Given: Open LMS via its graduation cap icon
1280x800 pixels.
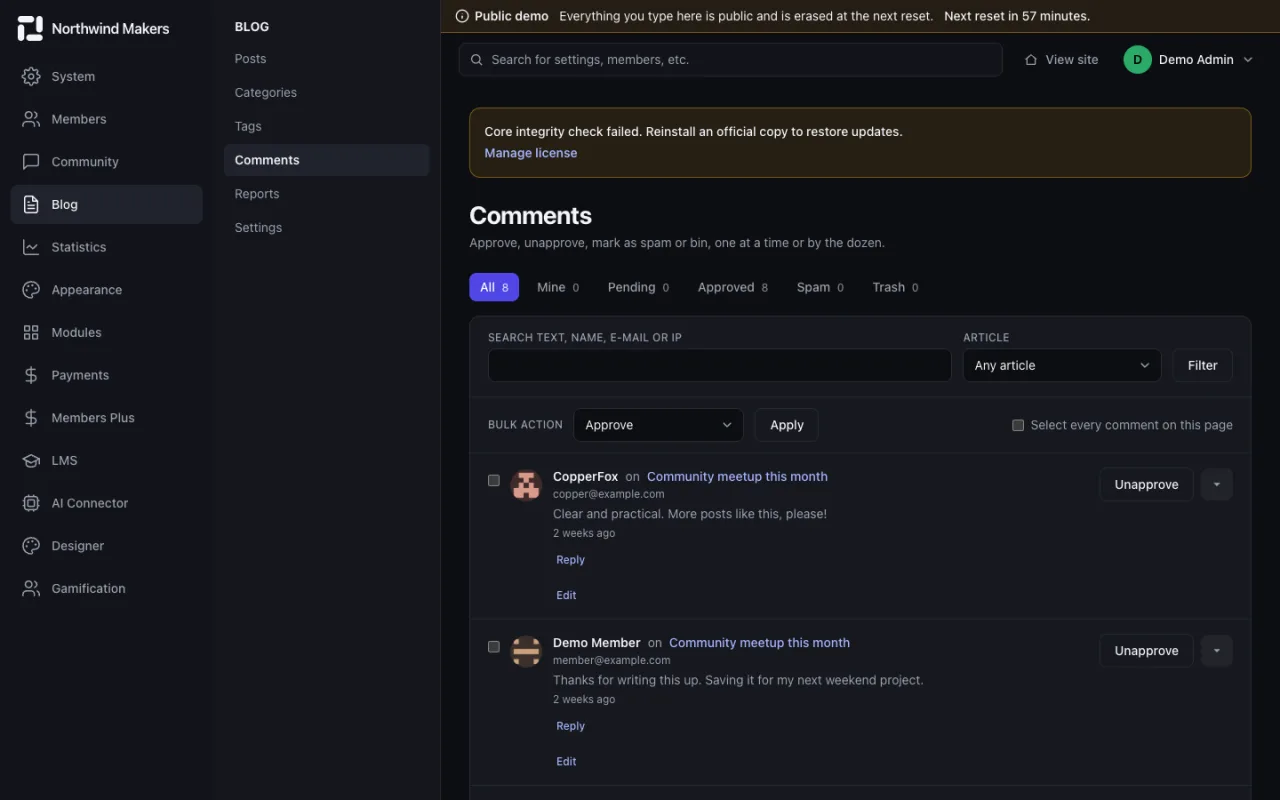Looking at the screenshot, I should (x=31, y=460).
